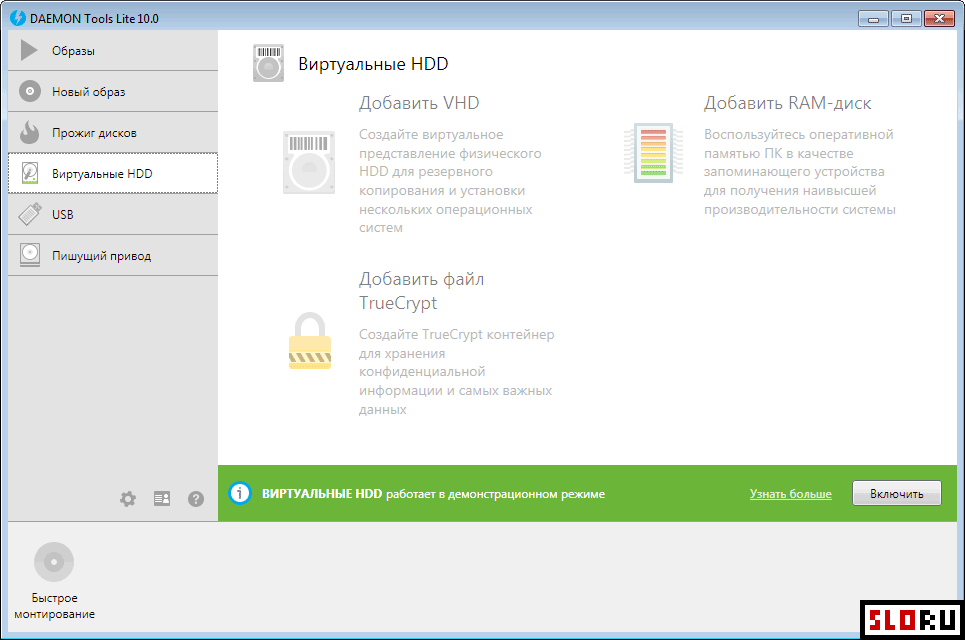Open the license card icon next to gear
This screenshot has height=640, width=965.
coord(162,498)
